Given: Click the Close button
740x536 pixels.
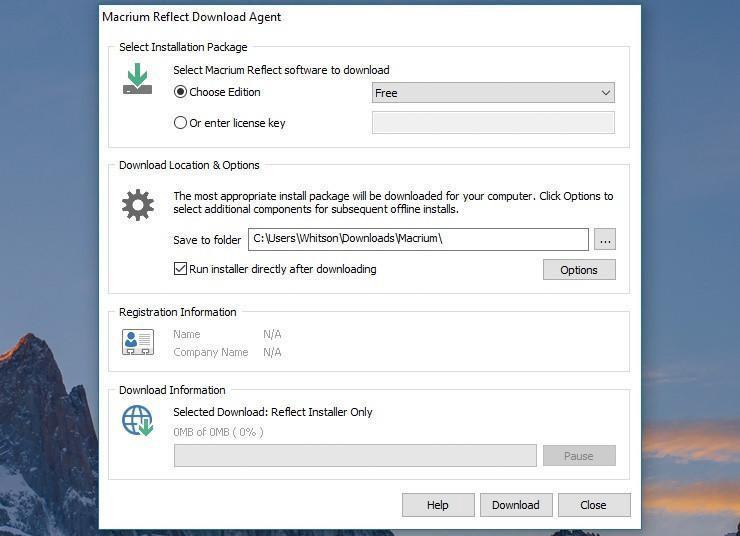Looking at the screenshot, I should click(x=594, y=505).
